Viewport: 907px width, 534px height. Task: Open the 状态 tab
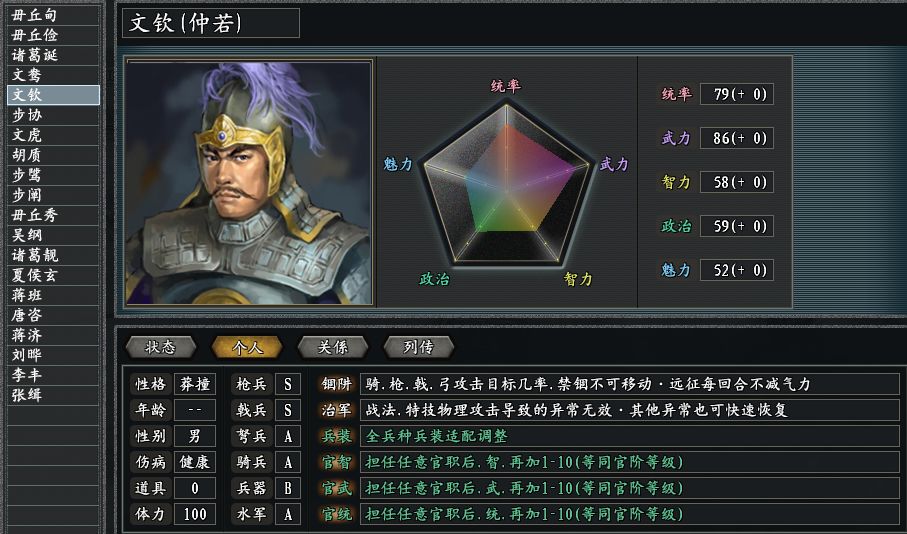pyautogui.click(x=160, y=347)
